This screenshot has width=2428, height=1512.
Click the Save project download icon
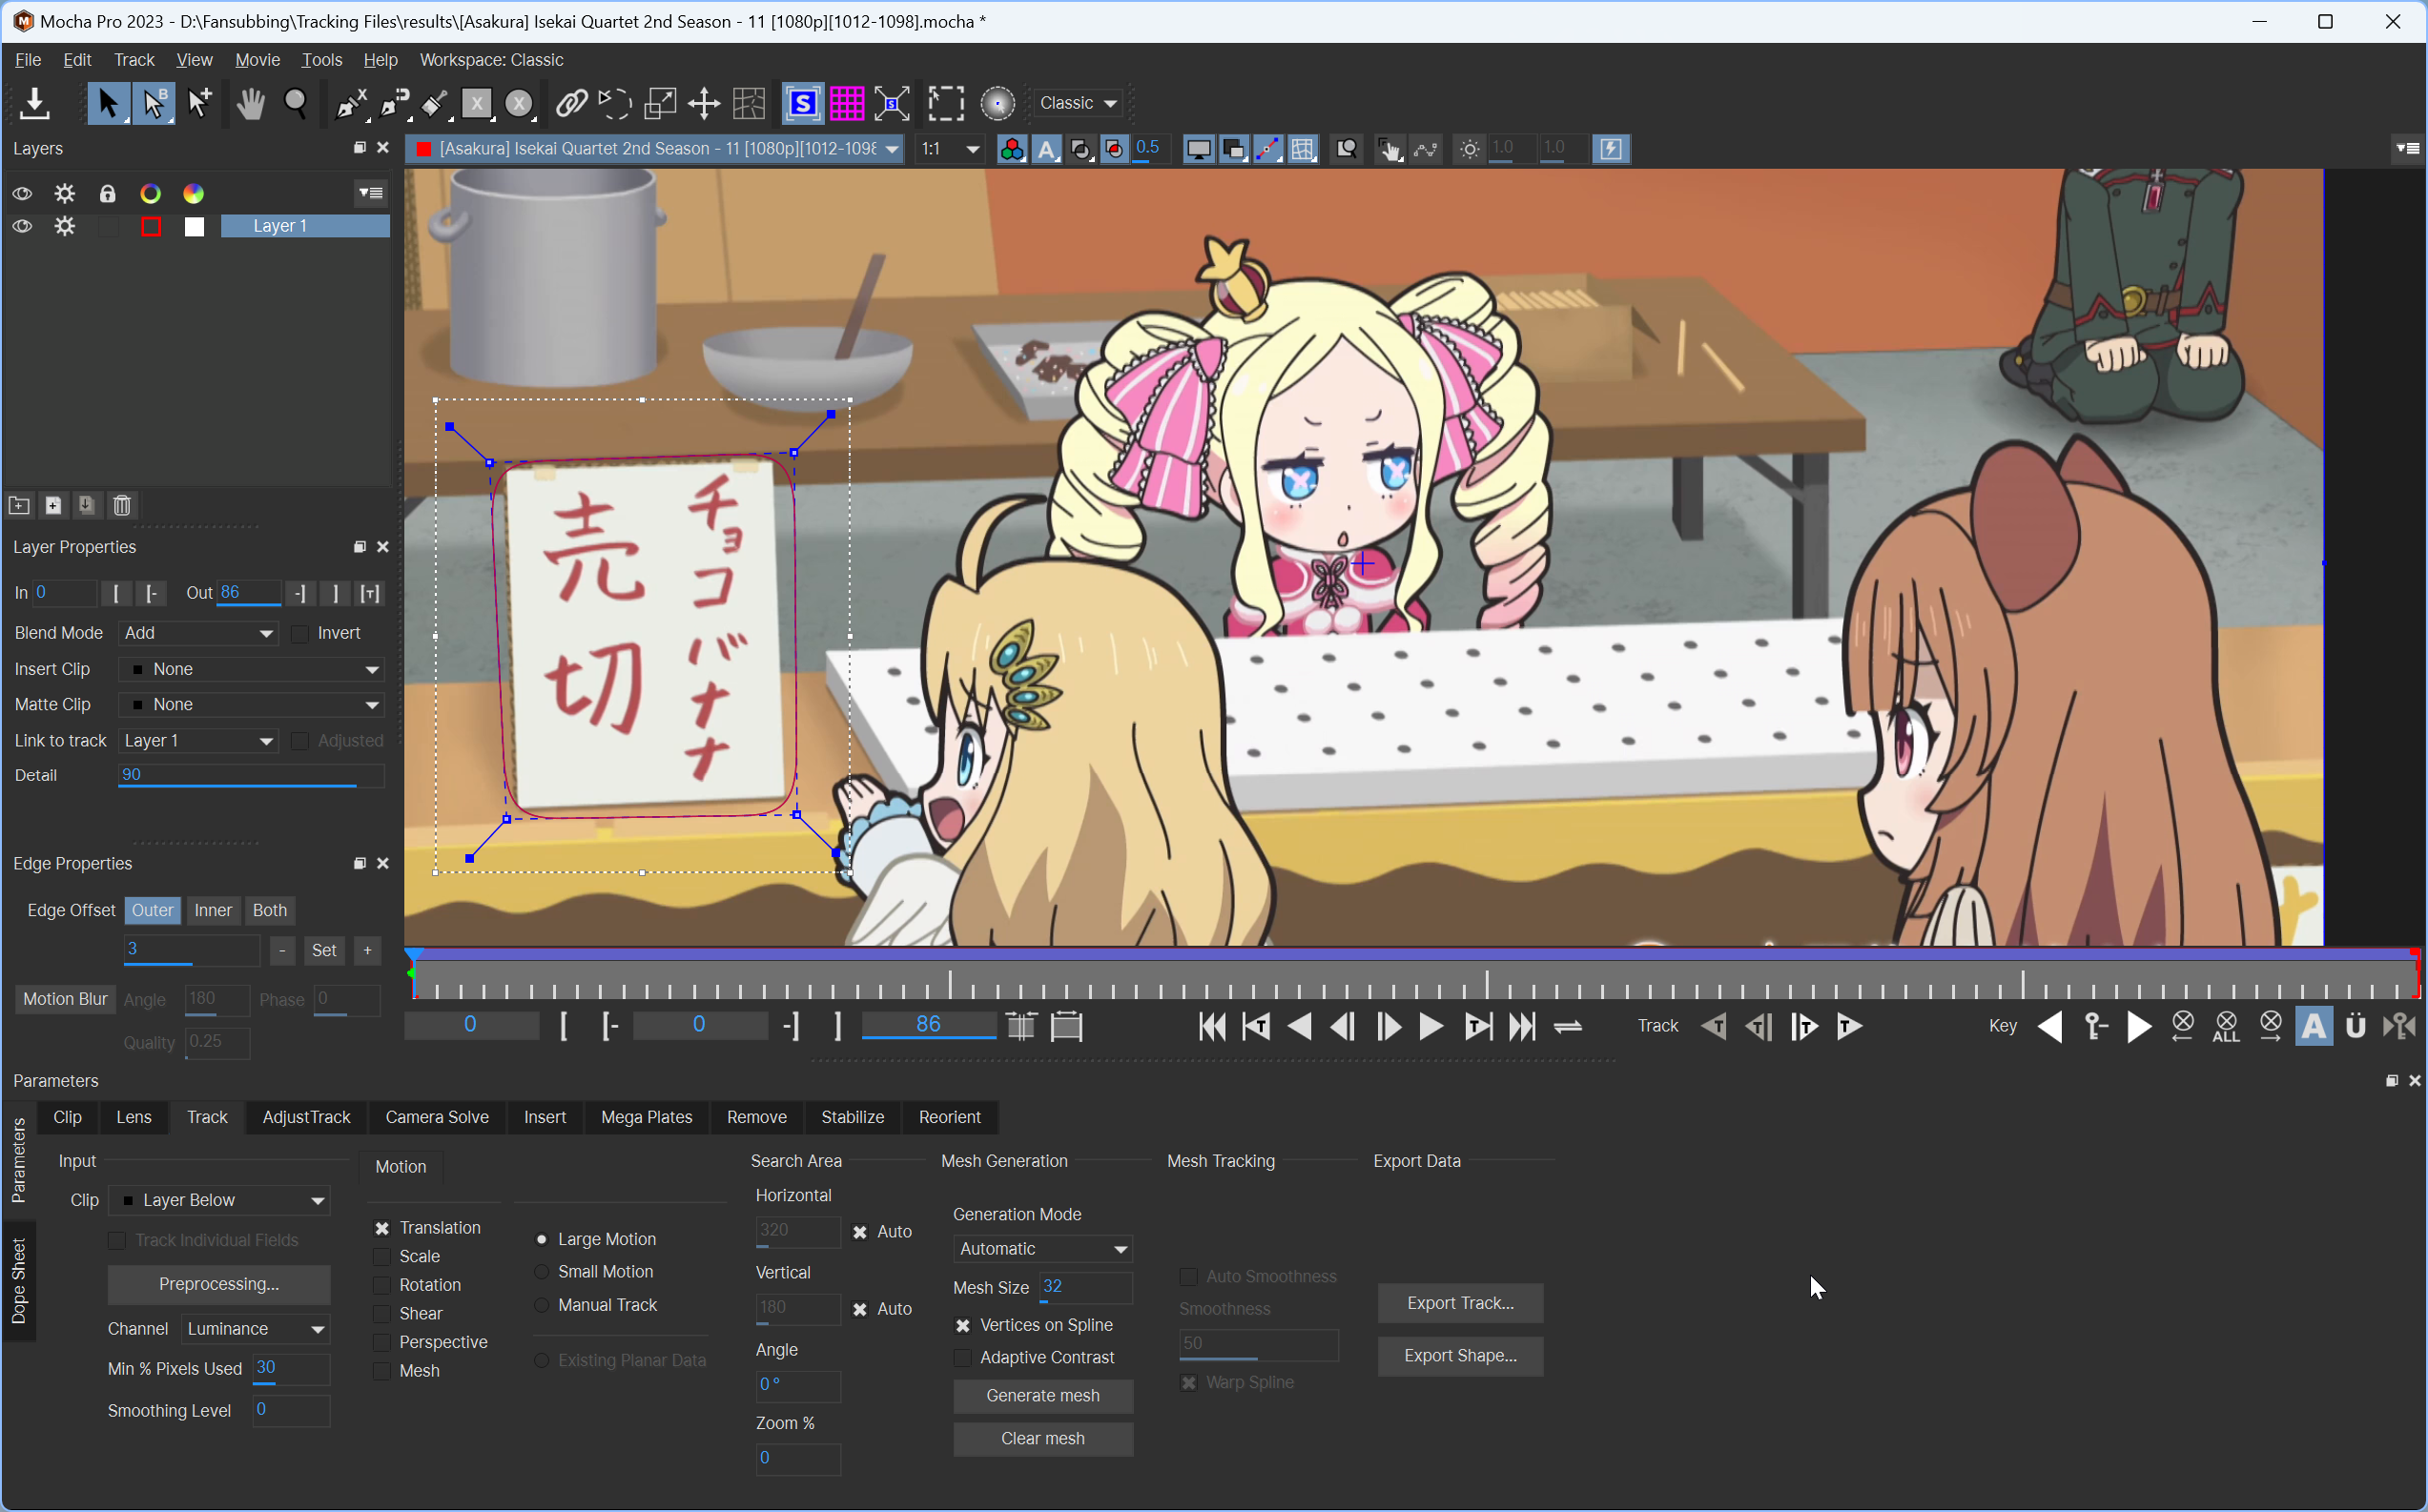pyautogui.click(x=34, y=103)
